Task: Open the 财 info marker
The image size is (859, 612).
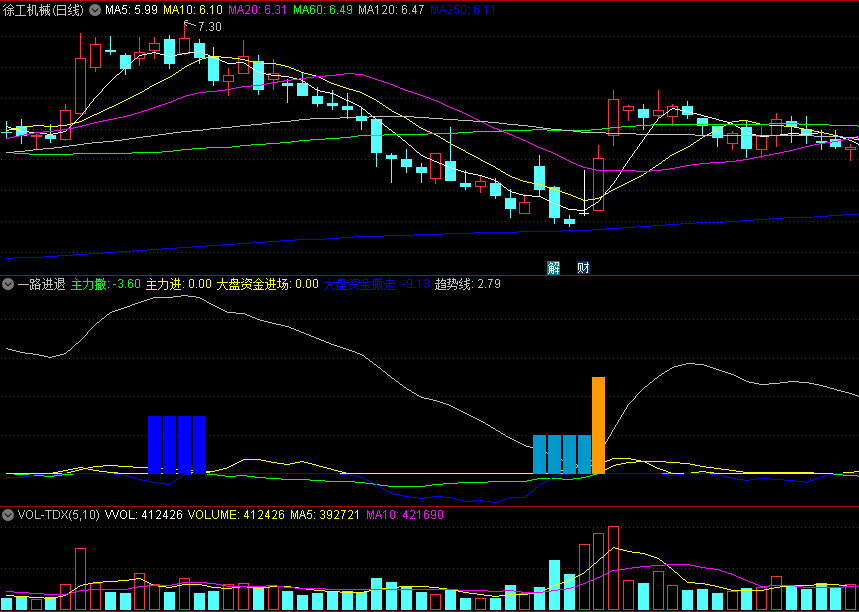Action: pos(583,268)
